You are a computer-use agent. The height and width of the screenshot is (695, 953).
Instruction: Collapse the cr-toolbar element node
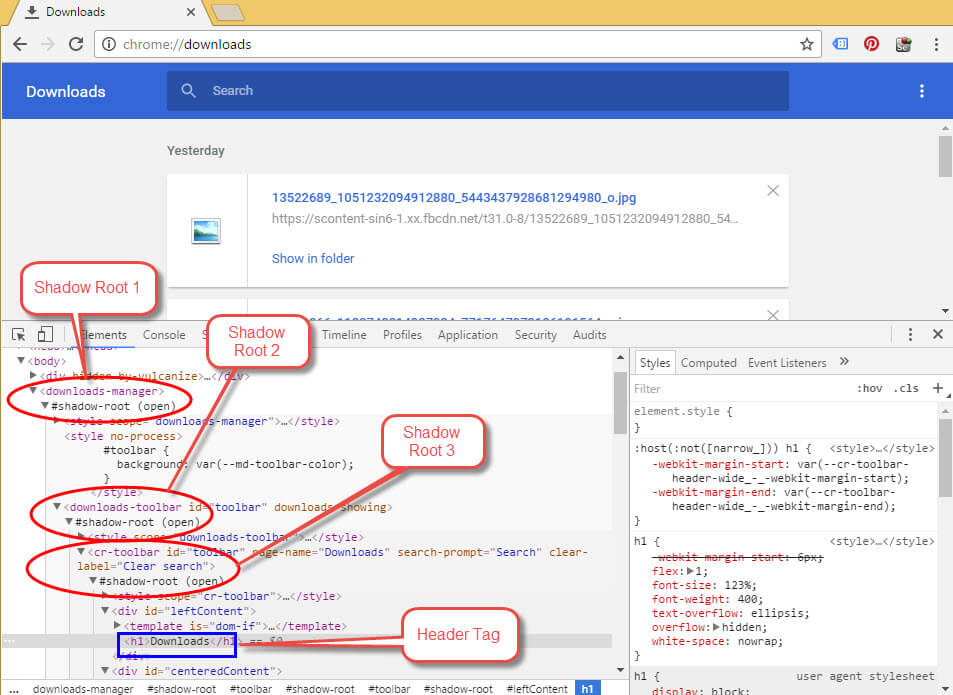(81, 552)
